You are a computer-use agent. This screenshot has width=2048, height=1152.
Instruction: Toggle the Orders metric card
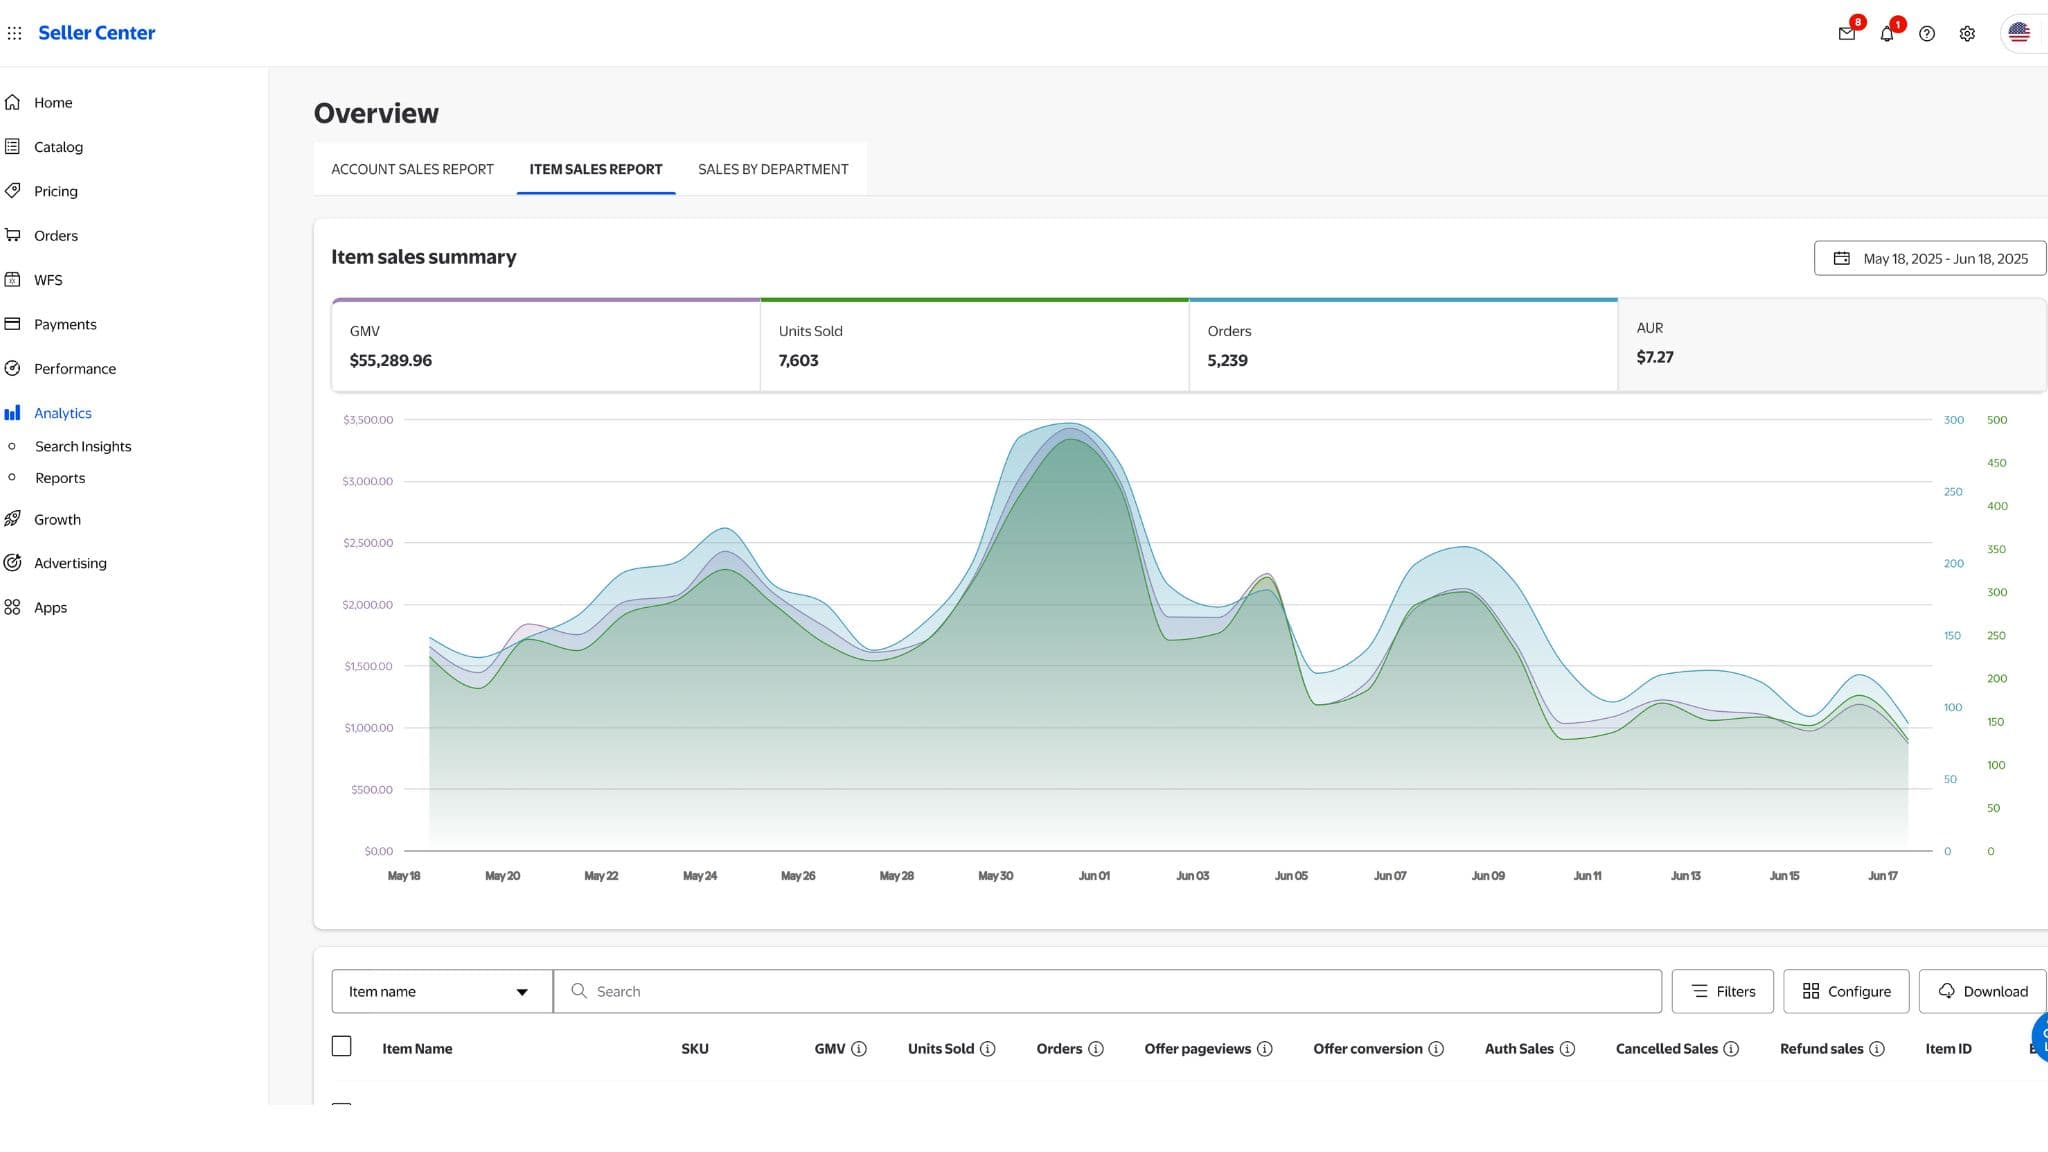[1403, 345]
